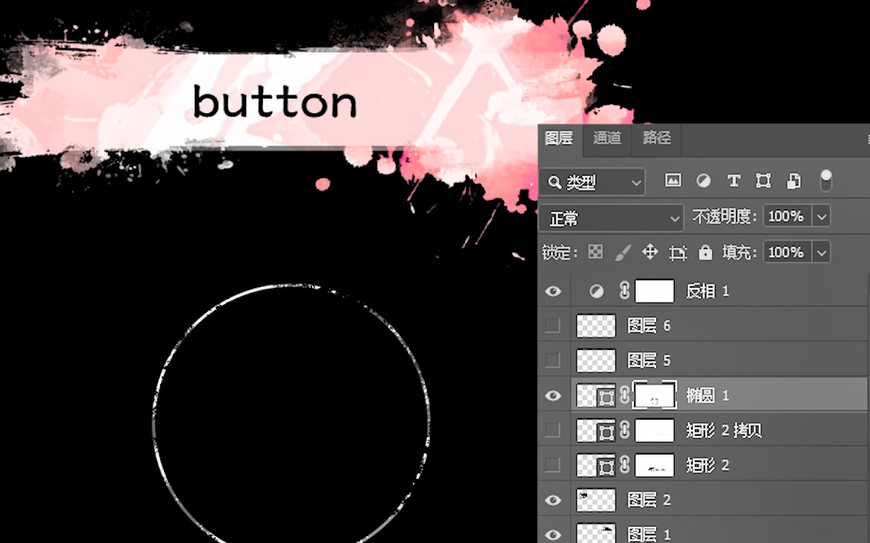Filter layers by smart object icon
Viewport: 870px width, 543px height.
click(x=793, y=181)
